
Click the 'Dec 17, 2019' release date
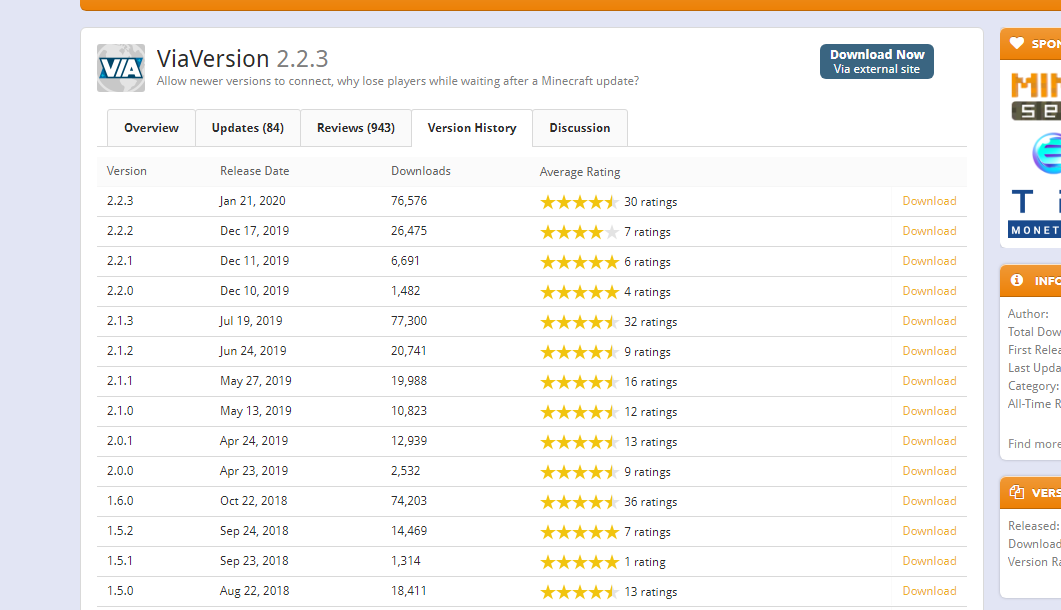254,231
